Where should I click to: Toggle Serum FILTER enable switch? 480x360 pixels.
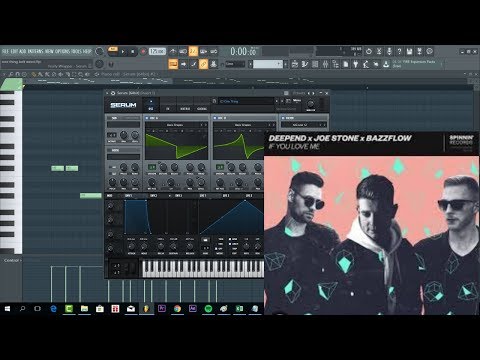pyautogui.click(x=283, y=118)
